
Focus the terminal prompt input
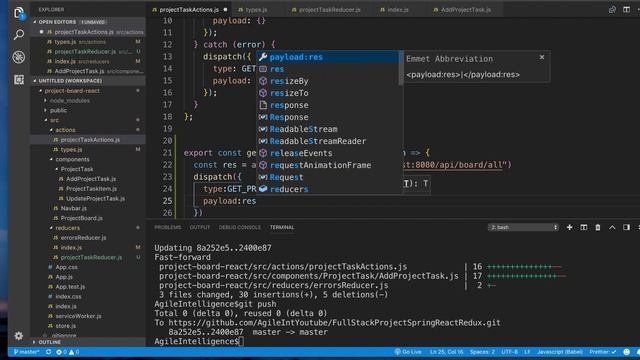tap(242, 342)
